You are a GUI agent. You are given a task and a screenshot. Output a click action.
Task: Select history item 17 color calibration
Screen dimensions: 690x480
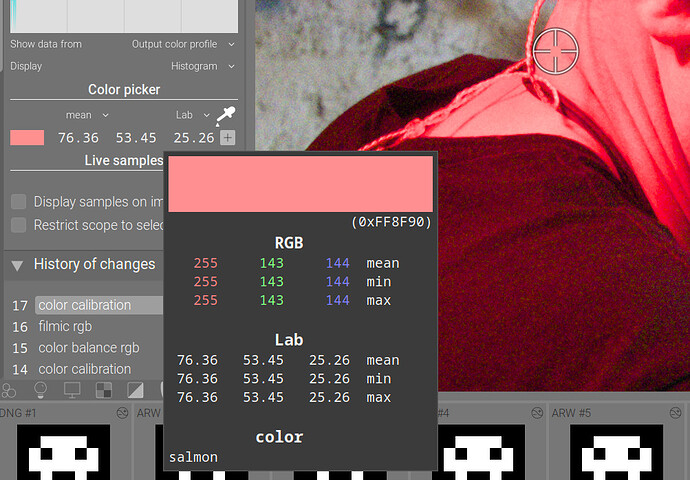pyautogui.click(x=99, y=305)
